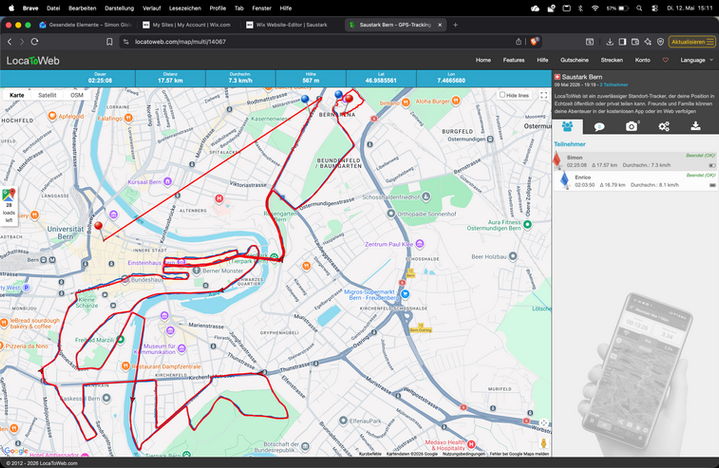Go to Home page
This screenshot has height=468, width=719.
point(483,60)
